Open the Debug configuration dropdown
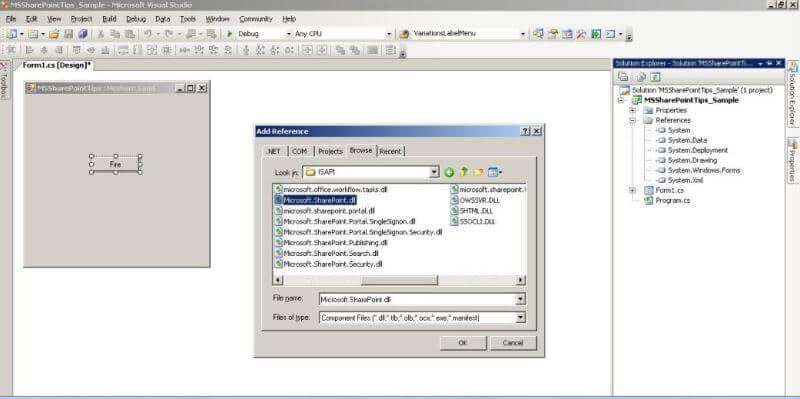The width and height of the screenshot is (800, 399). pyautogui.click(x=288, y=34)
